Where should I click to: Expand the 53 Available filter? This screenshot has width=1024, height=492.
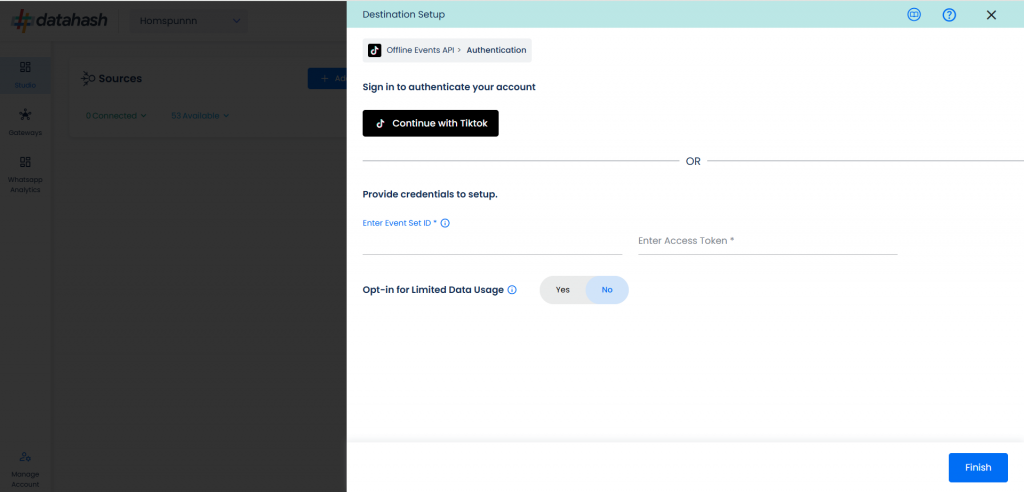pyautogui.click(x=200, y=116)
